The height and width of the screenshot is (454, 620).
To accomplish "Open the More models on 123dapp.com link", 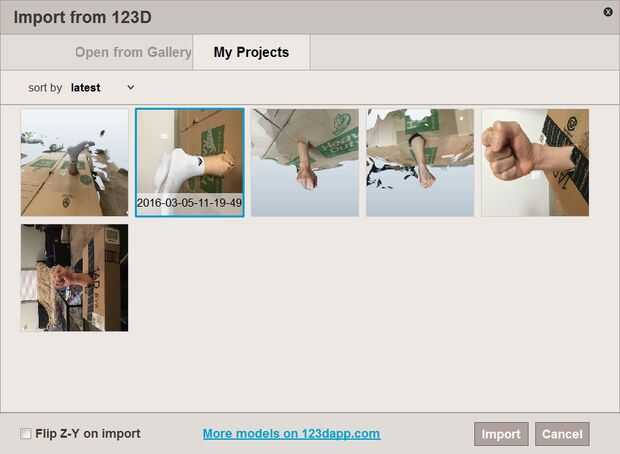I will click(291, 434).
